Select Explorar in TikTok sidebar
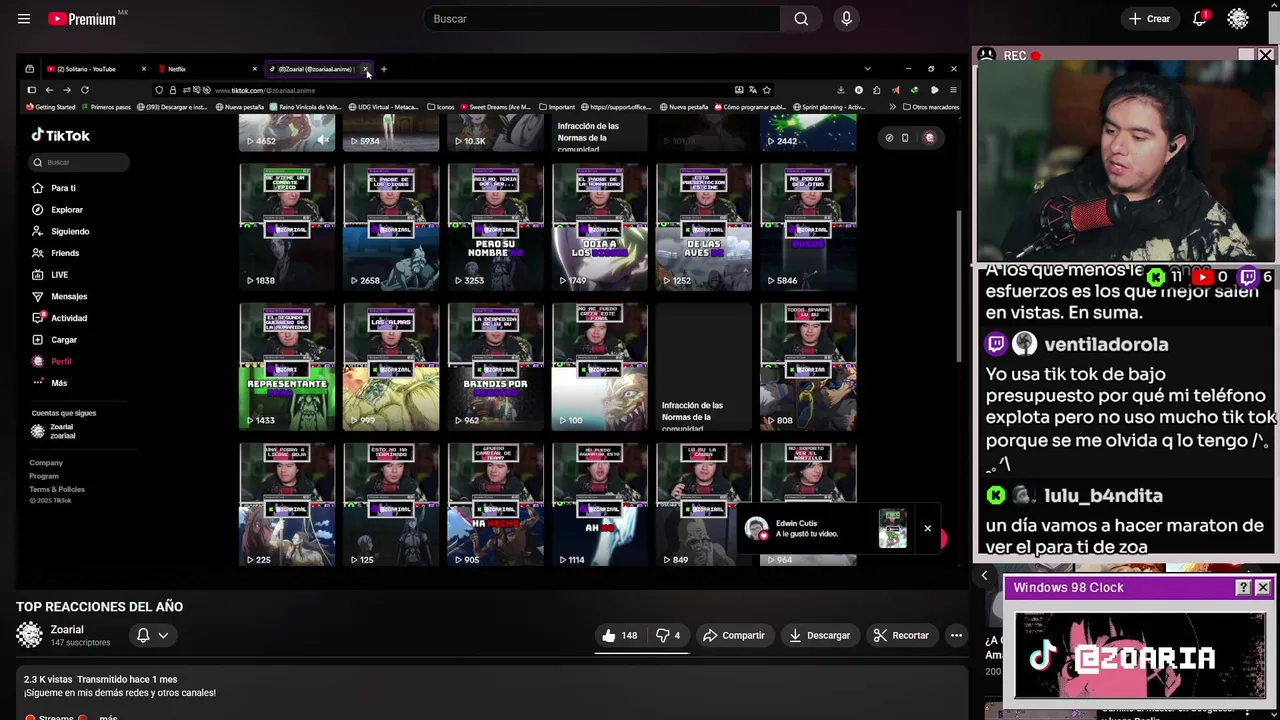 point(58,210)
